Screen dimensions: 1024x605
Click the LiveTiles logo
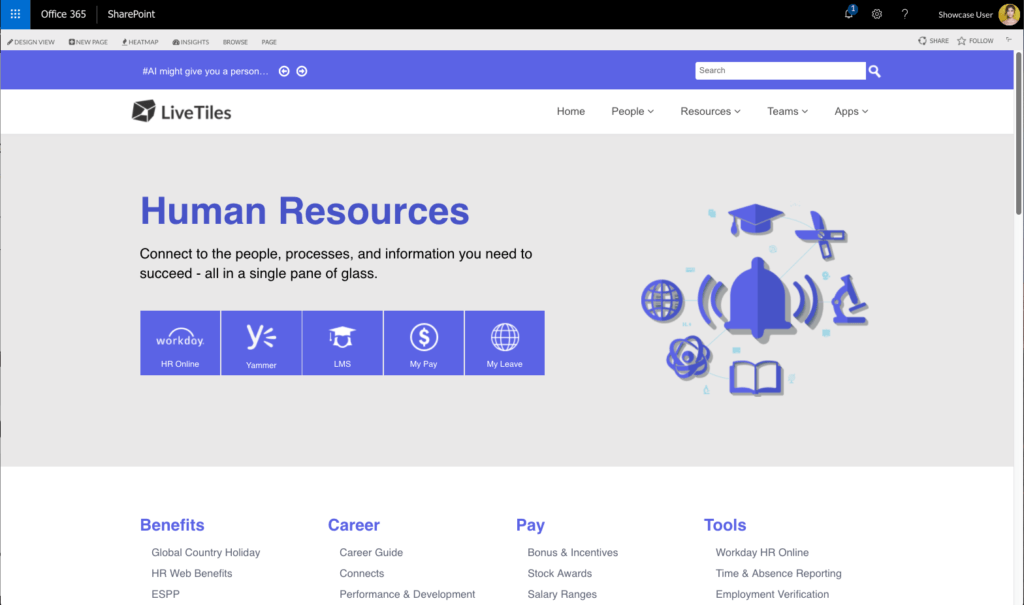[182, 112]
